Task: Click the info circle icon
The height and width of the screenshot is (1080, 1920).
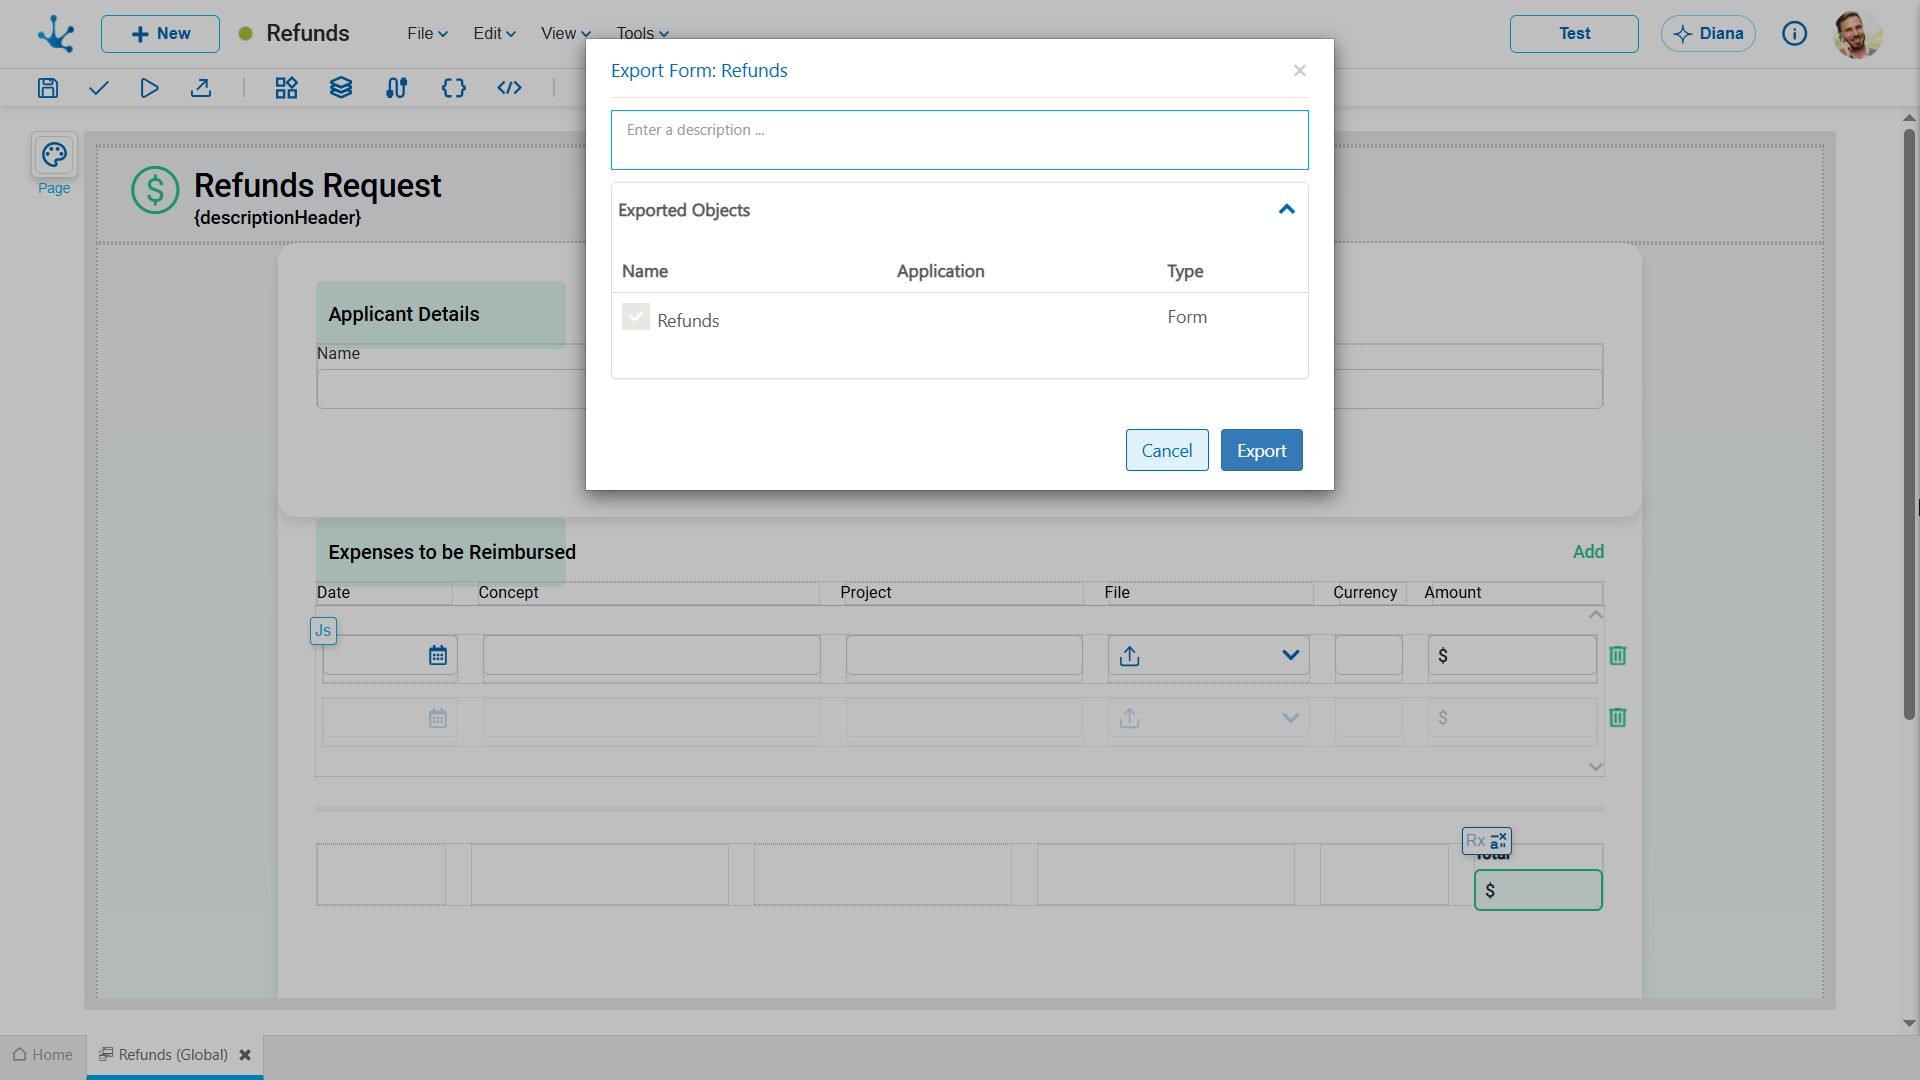Action: coord(1795,34)
